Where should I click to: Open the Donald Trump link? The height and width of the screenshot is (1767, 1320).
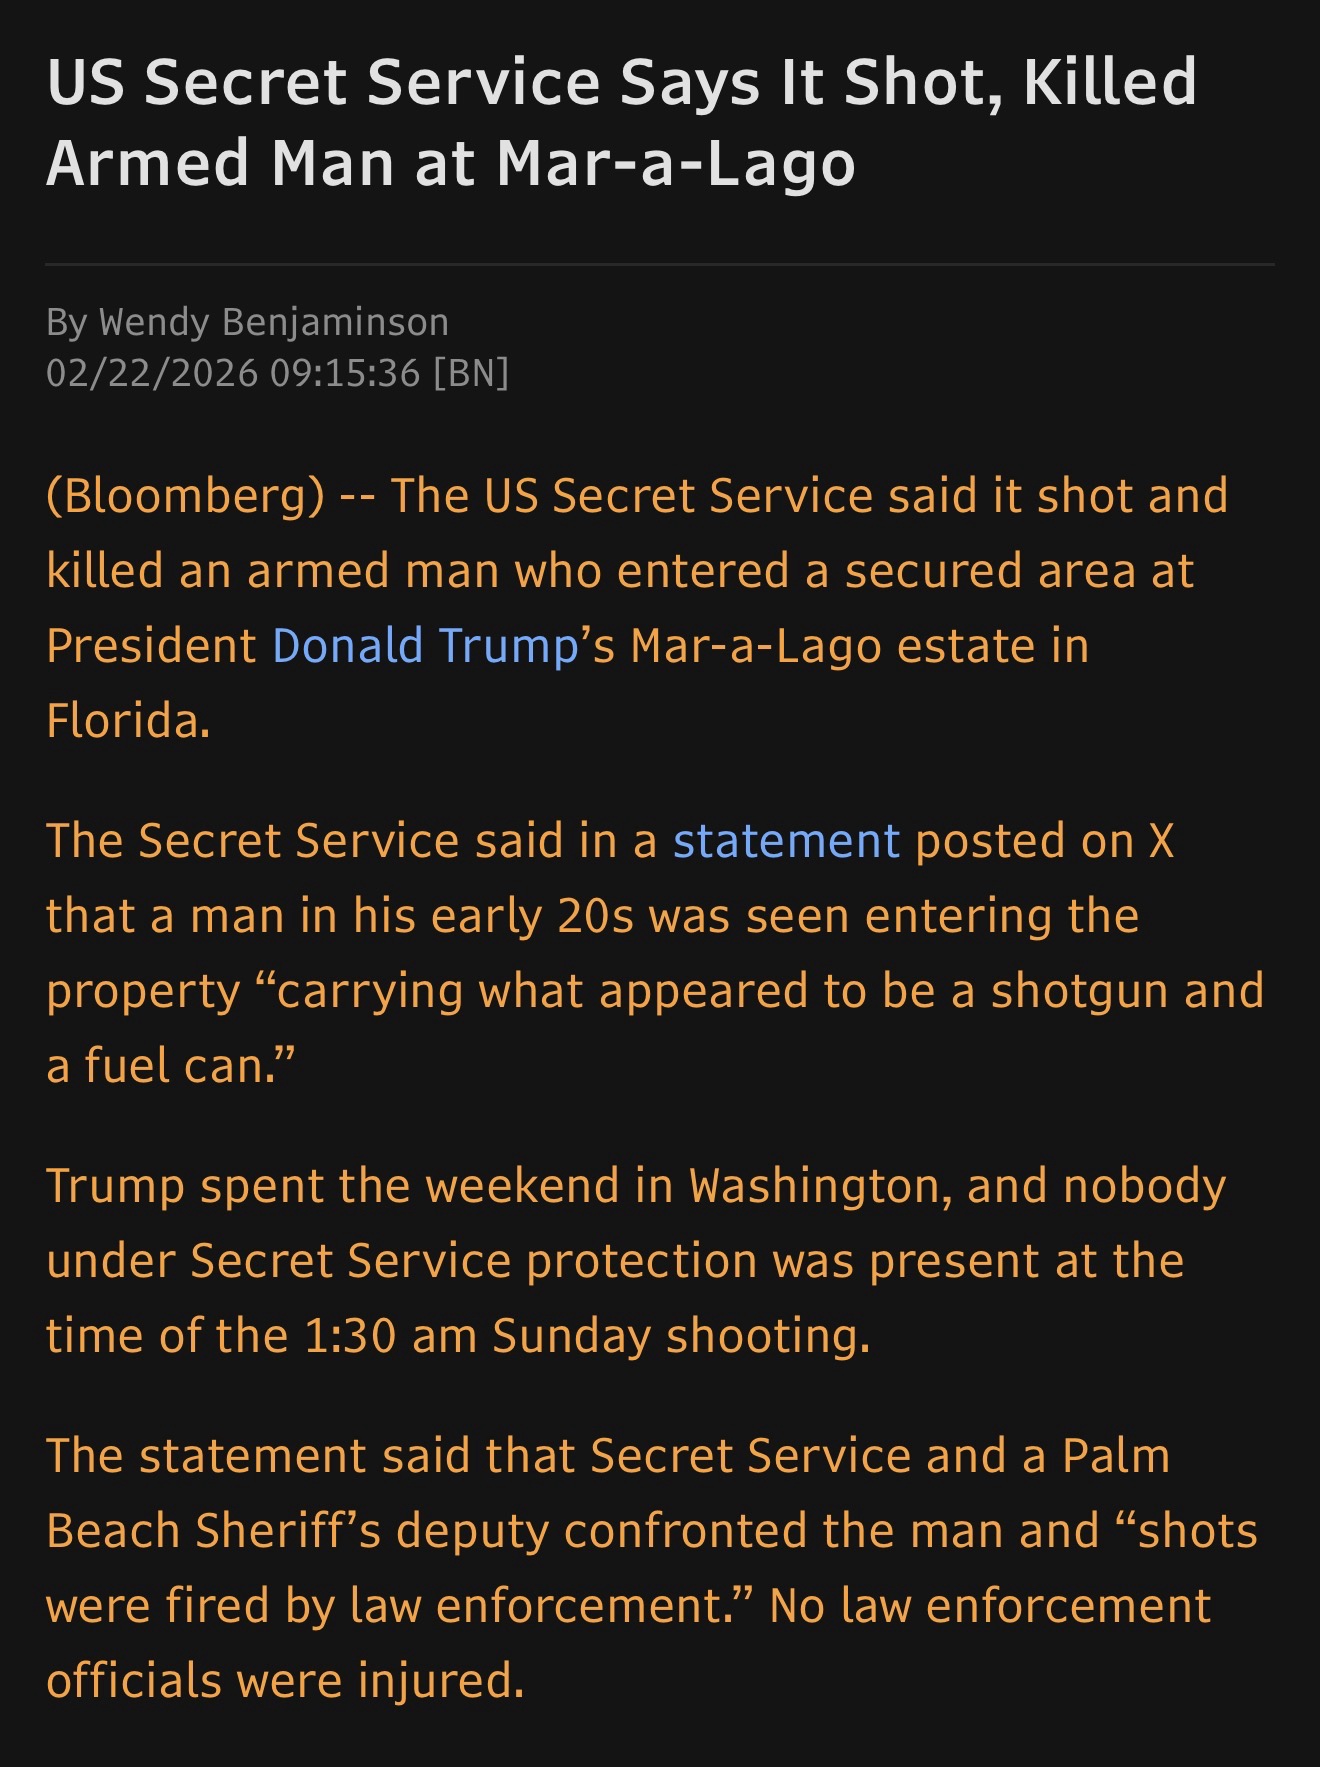424,646
